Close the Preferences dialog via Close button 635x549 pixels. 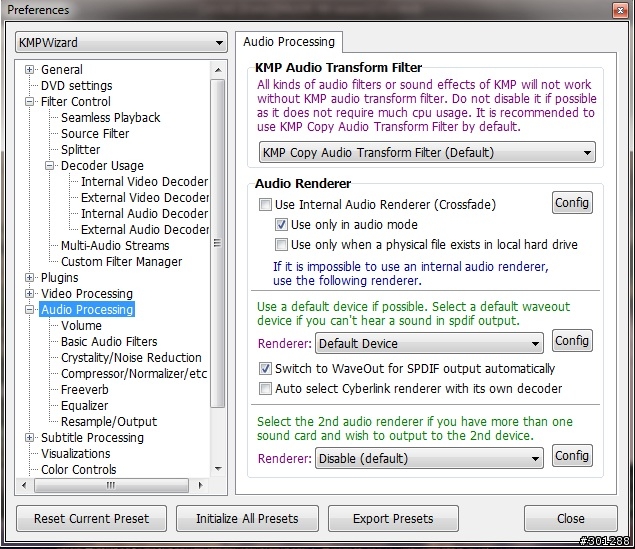point(571,519)
